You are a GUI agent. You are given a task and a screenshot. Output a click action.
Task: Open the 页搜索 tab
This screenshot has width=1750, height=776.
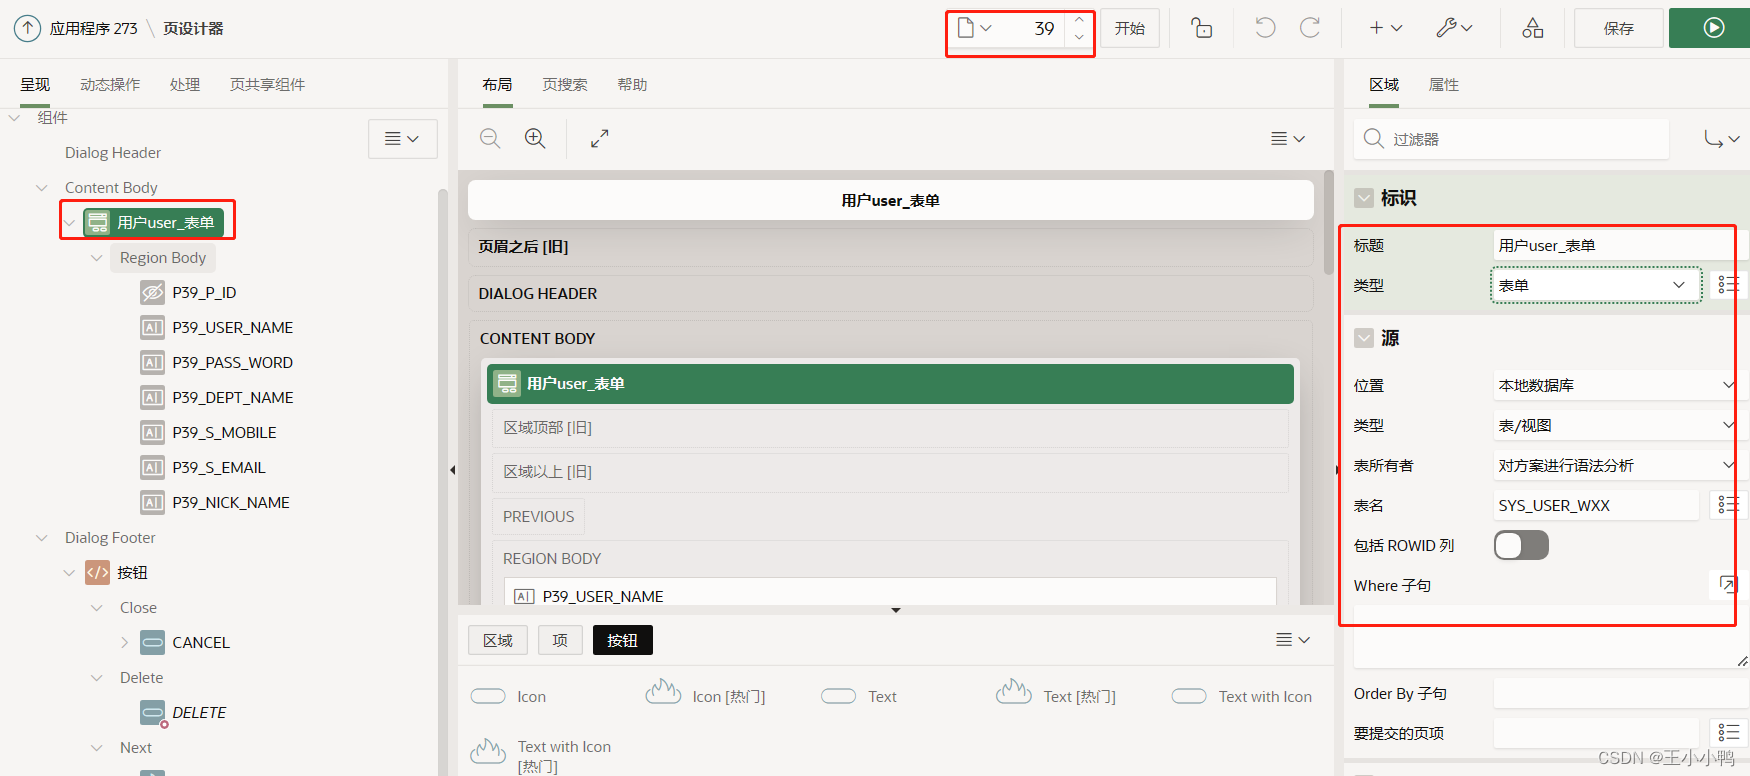(565, 85)
